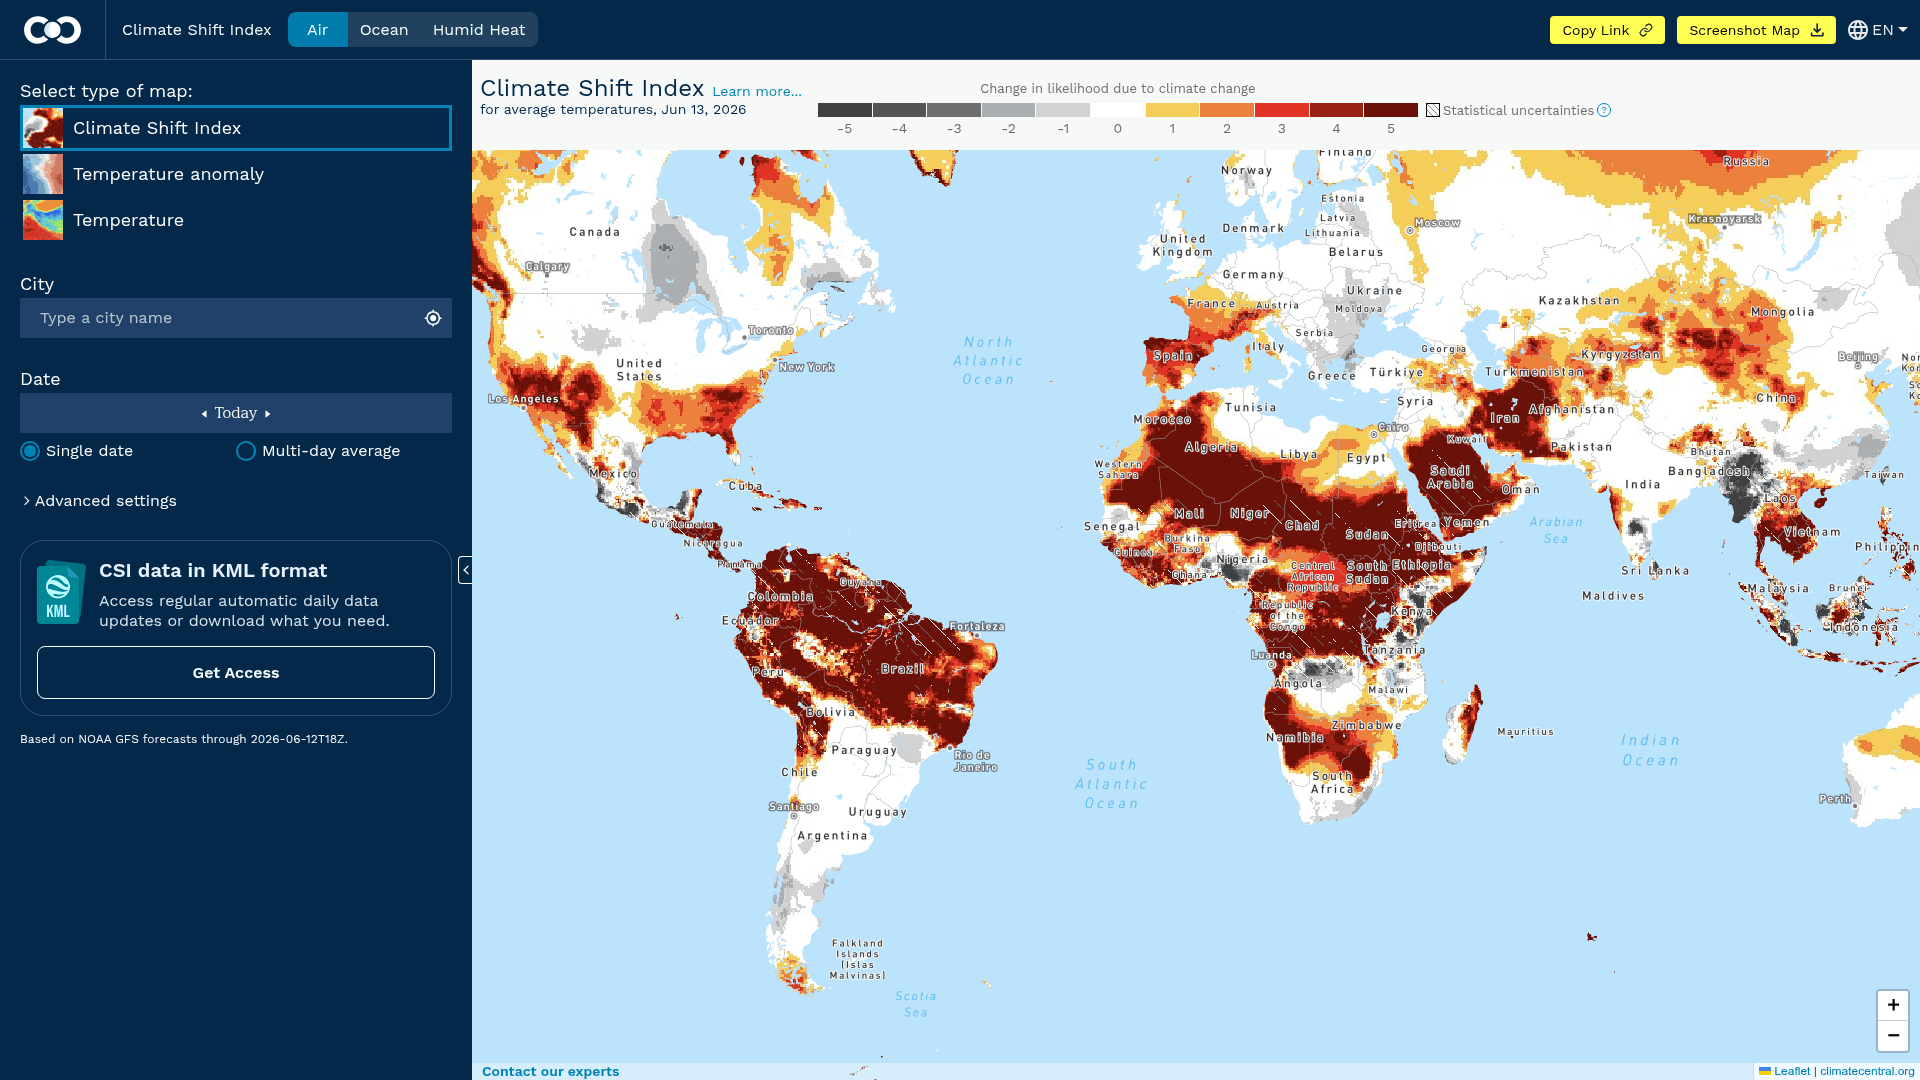Screen dimensions: 1920x1080
Task: Zoom in on the map
Action: click(1893, 1005)
